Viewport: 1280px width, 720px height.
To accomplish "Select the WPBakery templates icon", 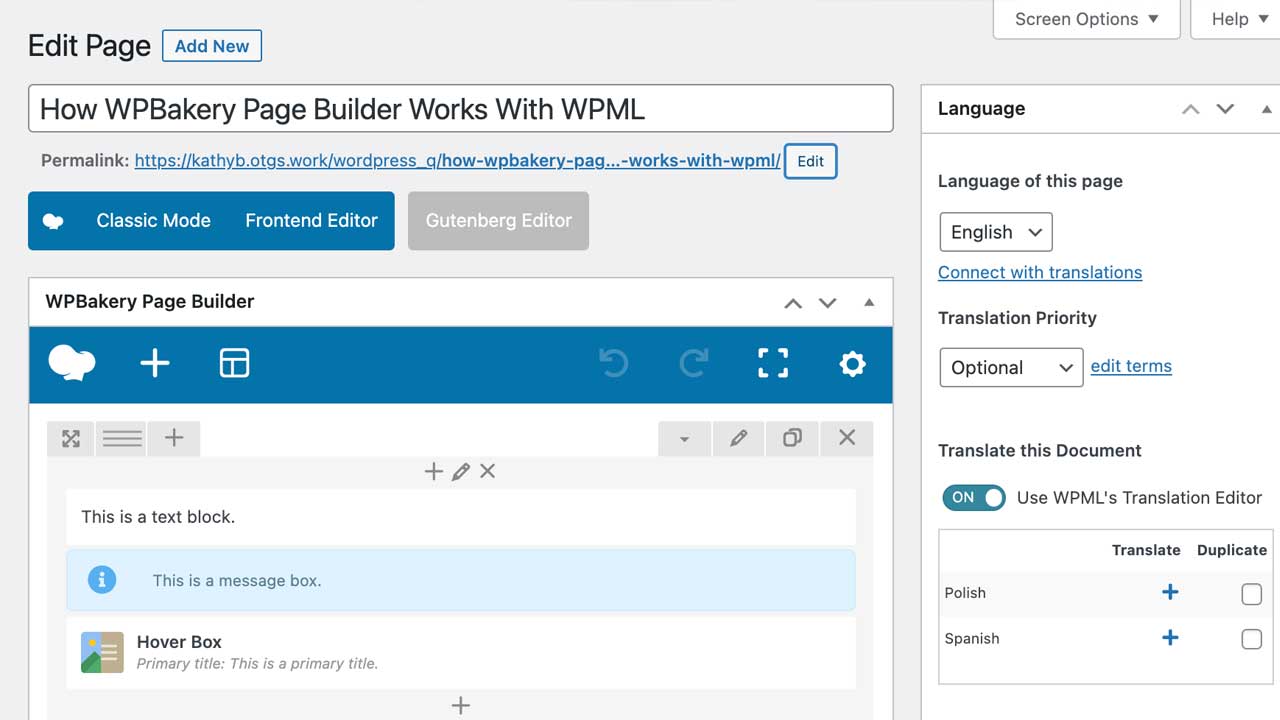I will click(234, 364).
